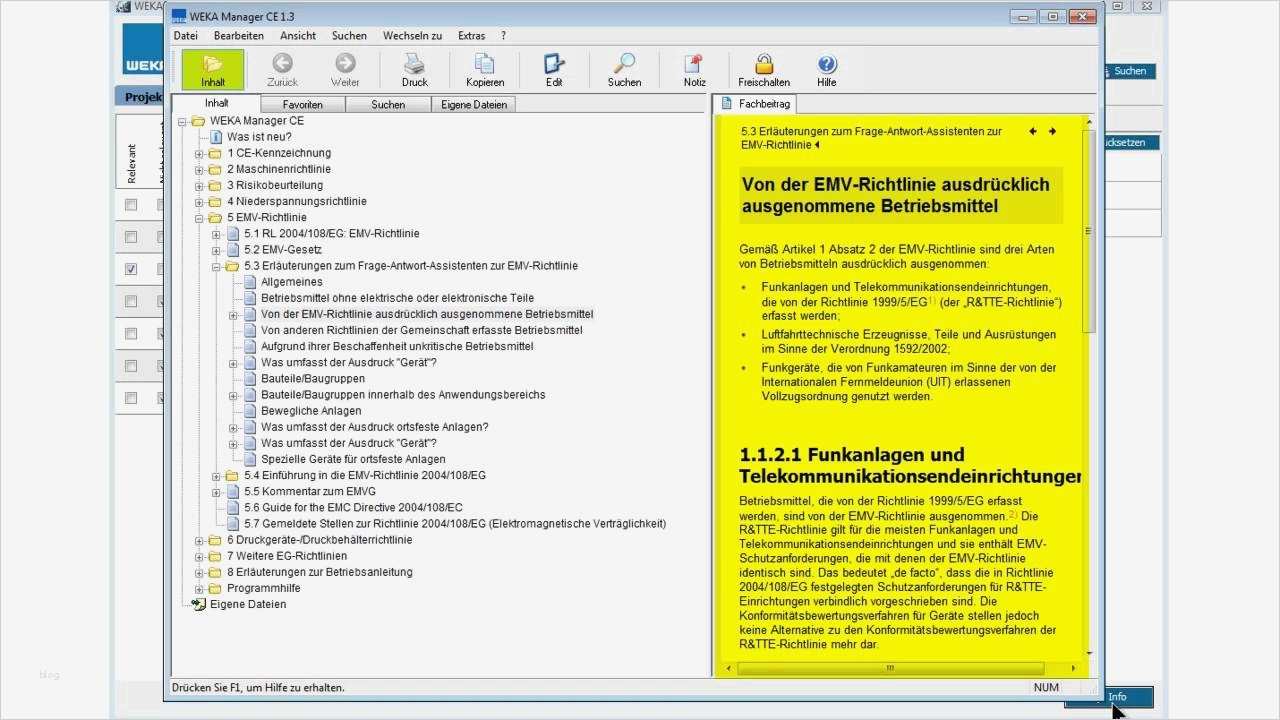1280x720 pixels.
Task: Click the left arrow in the Fachbeitrag header
Action: tap(1032, 131)
